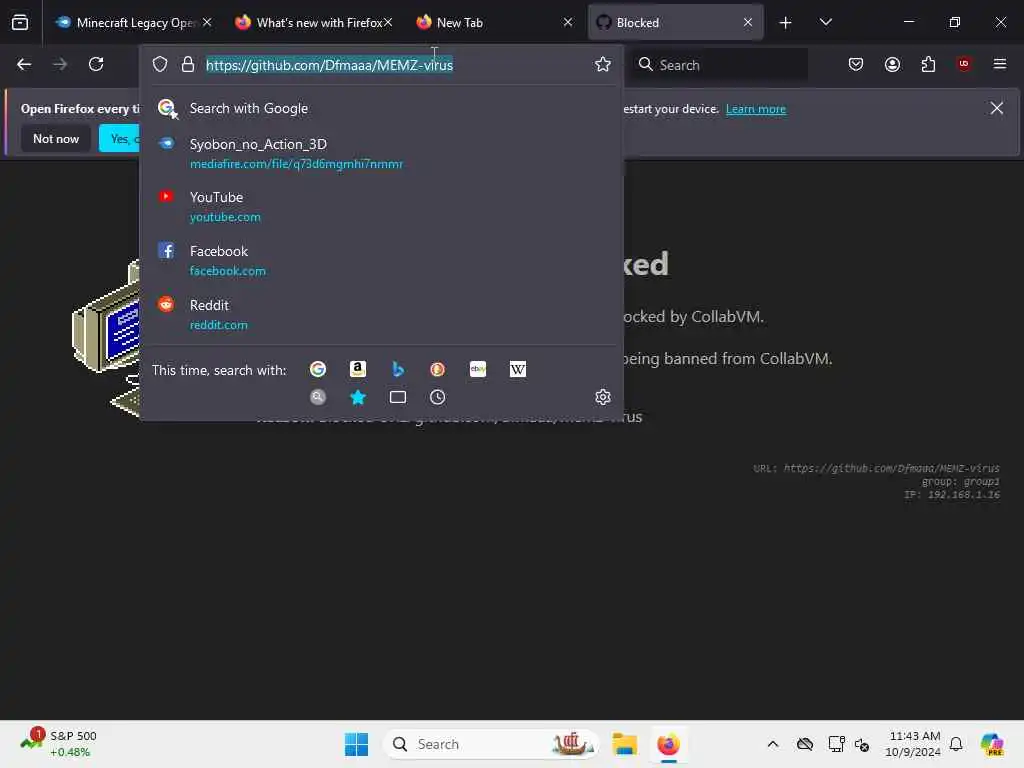The height and width of the screenshot is (768, 1024).
Task: Click Not now button in notification
Action: (56, 138)
